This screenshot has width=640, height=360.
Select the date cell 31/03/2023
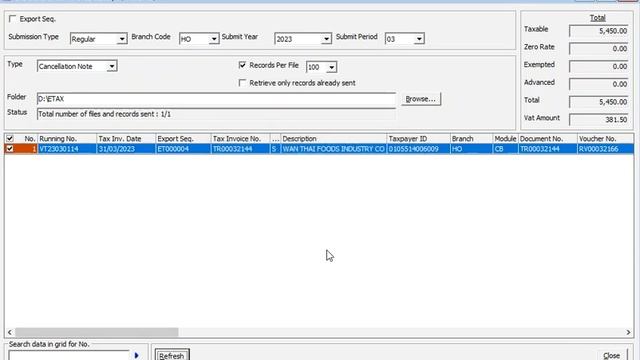[x=126, y=149]
